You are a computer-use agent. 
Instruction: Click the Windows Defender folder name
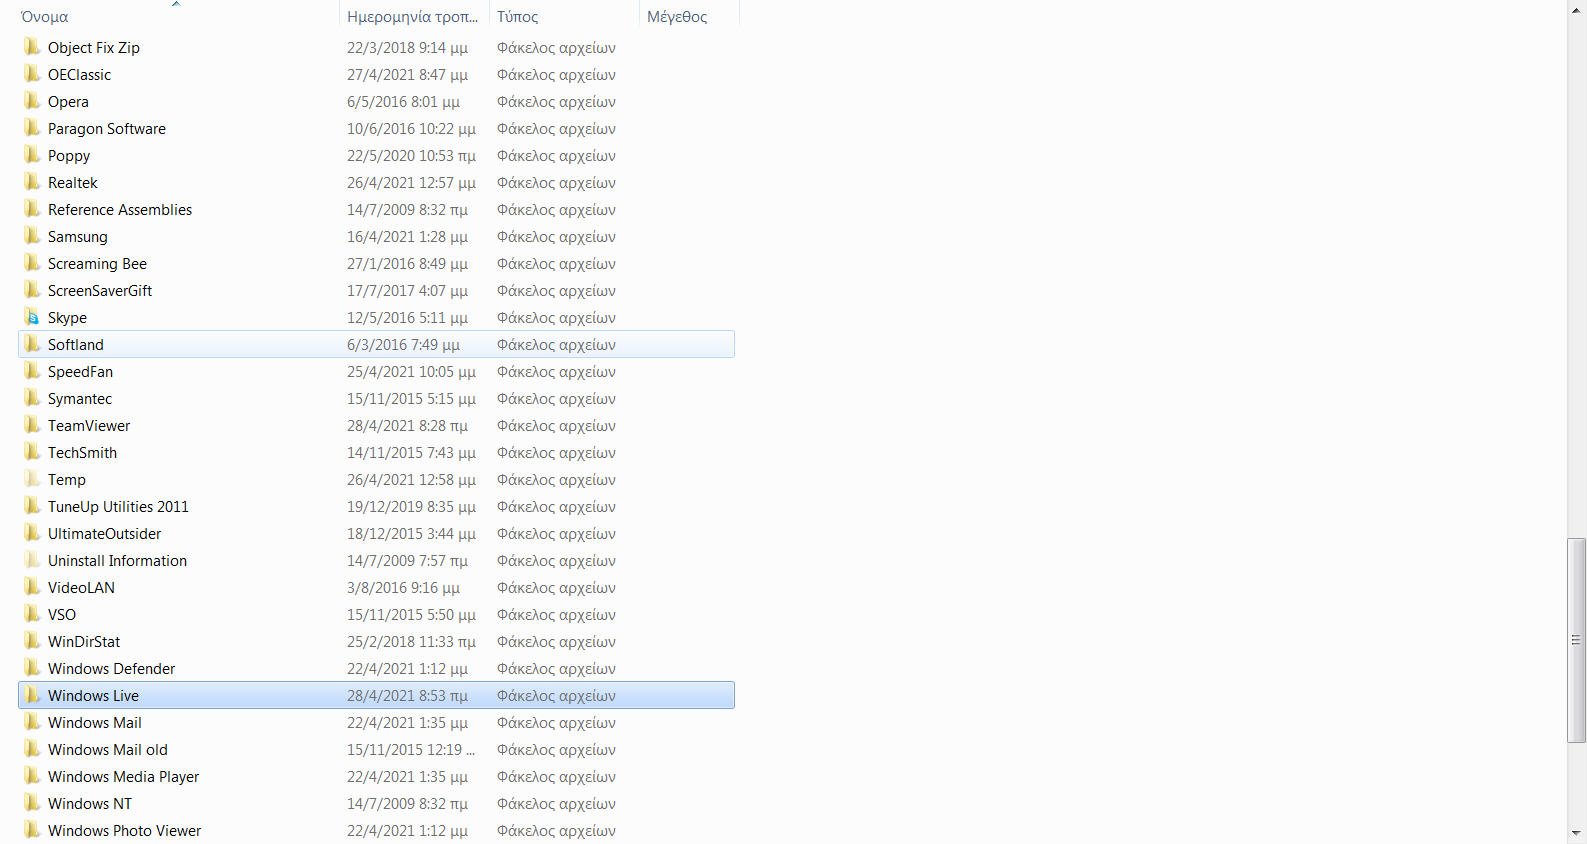(x=111, y=668)
